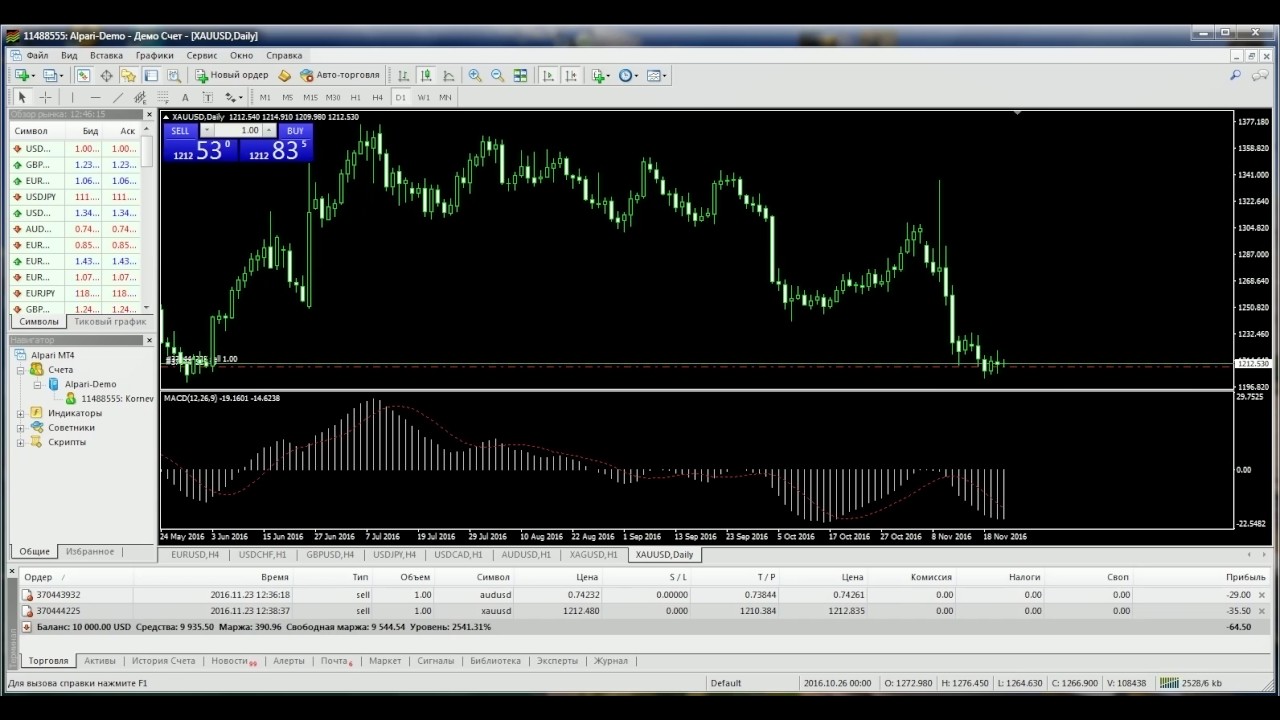Tile chart windows icon
The height and width of the screenshot is (720, 1280).
520,75
